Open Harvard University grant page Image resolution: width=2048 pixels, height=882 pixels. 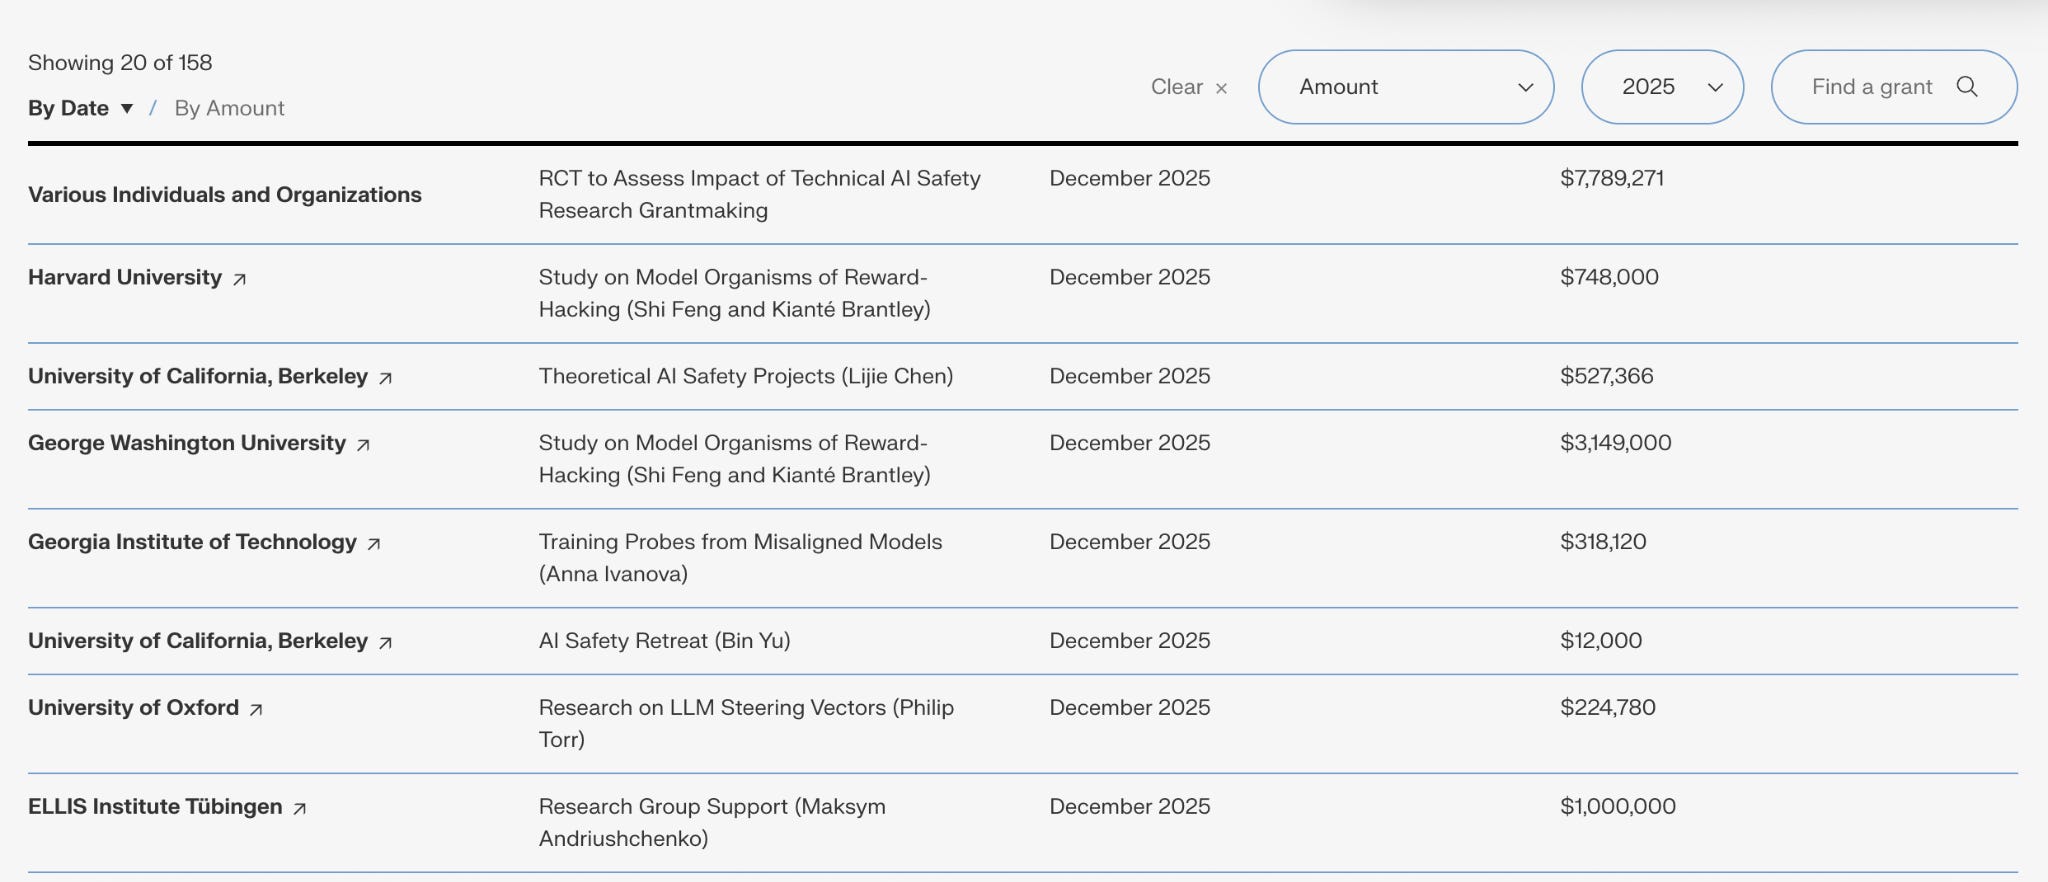(125, 277)
